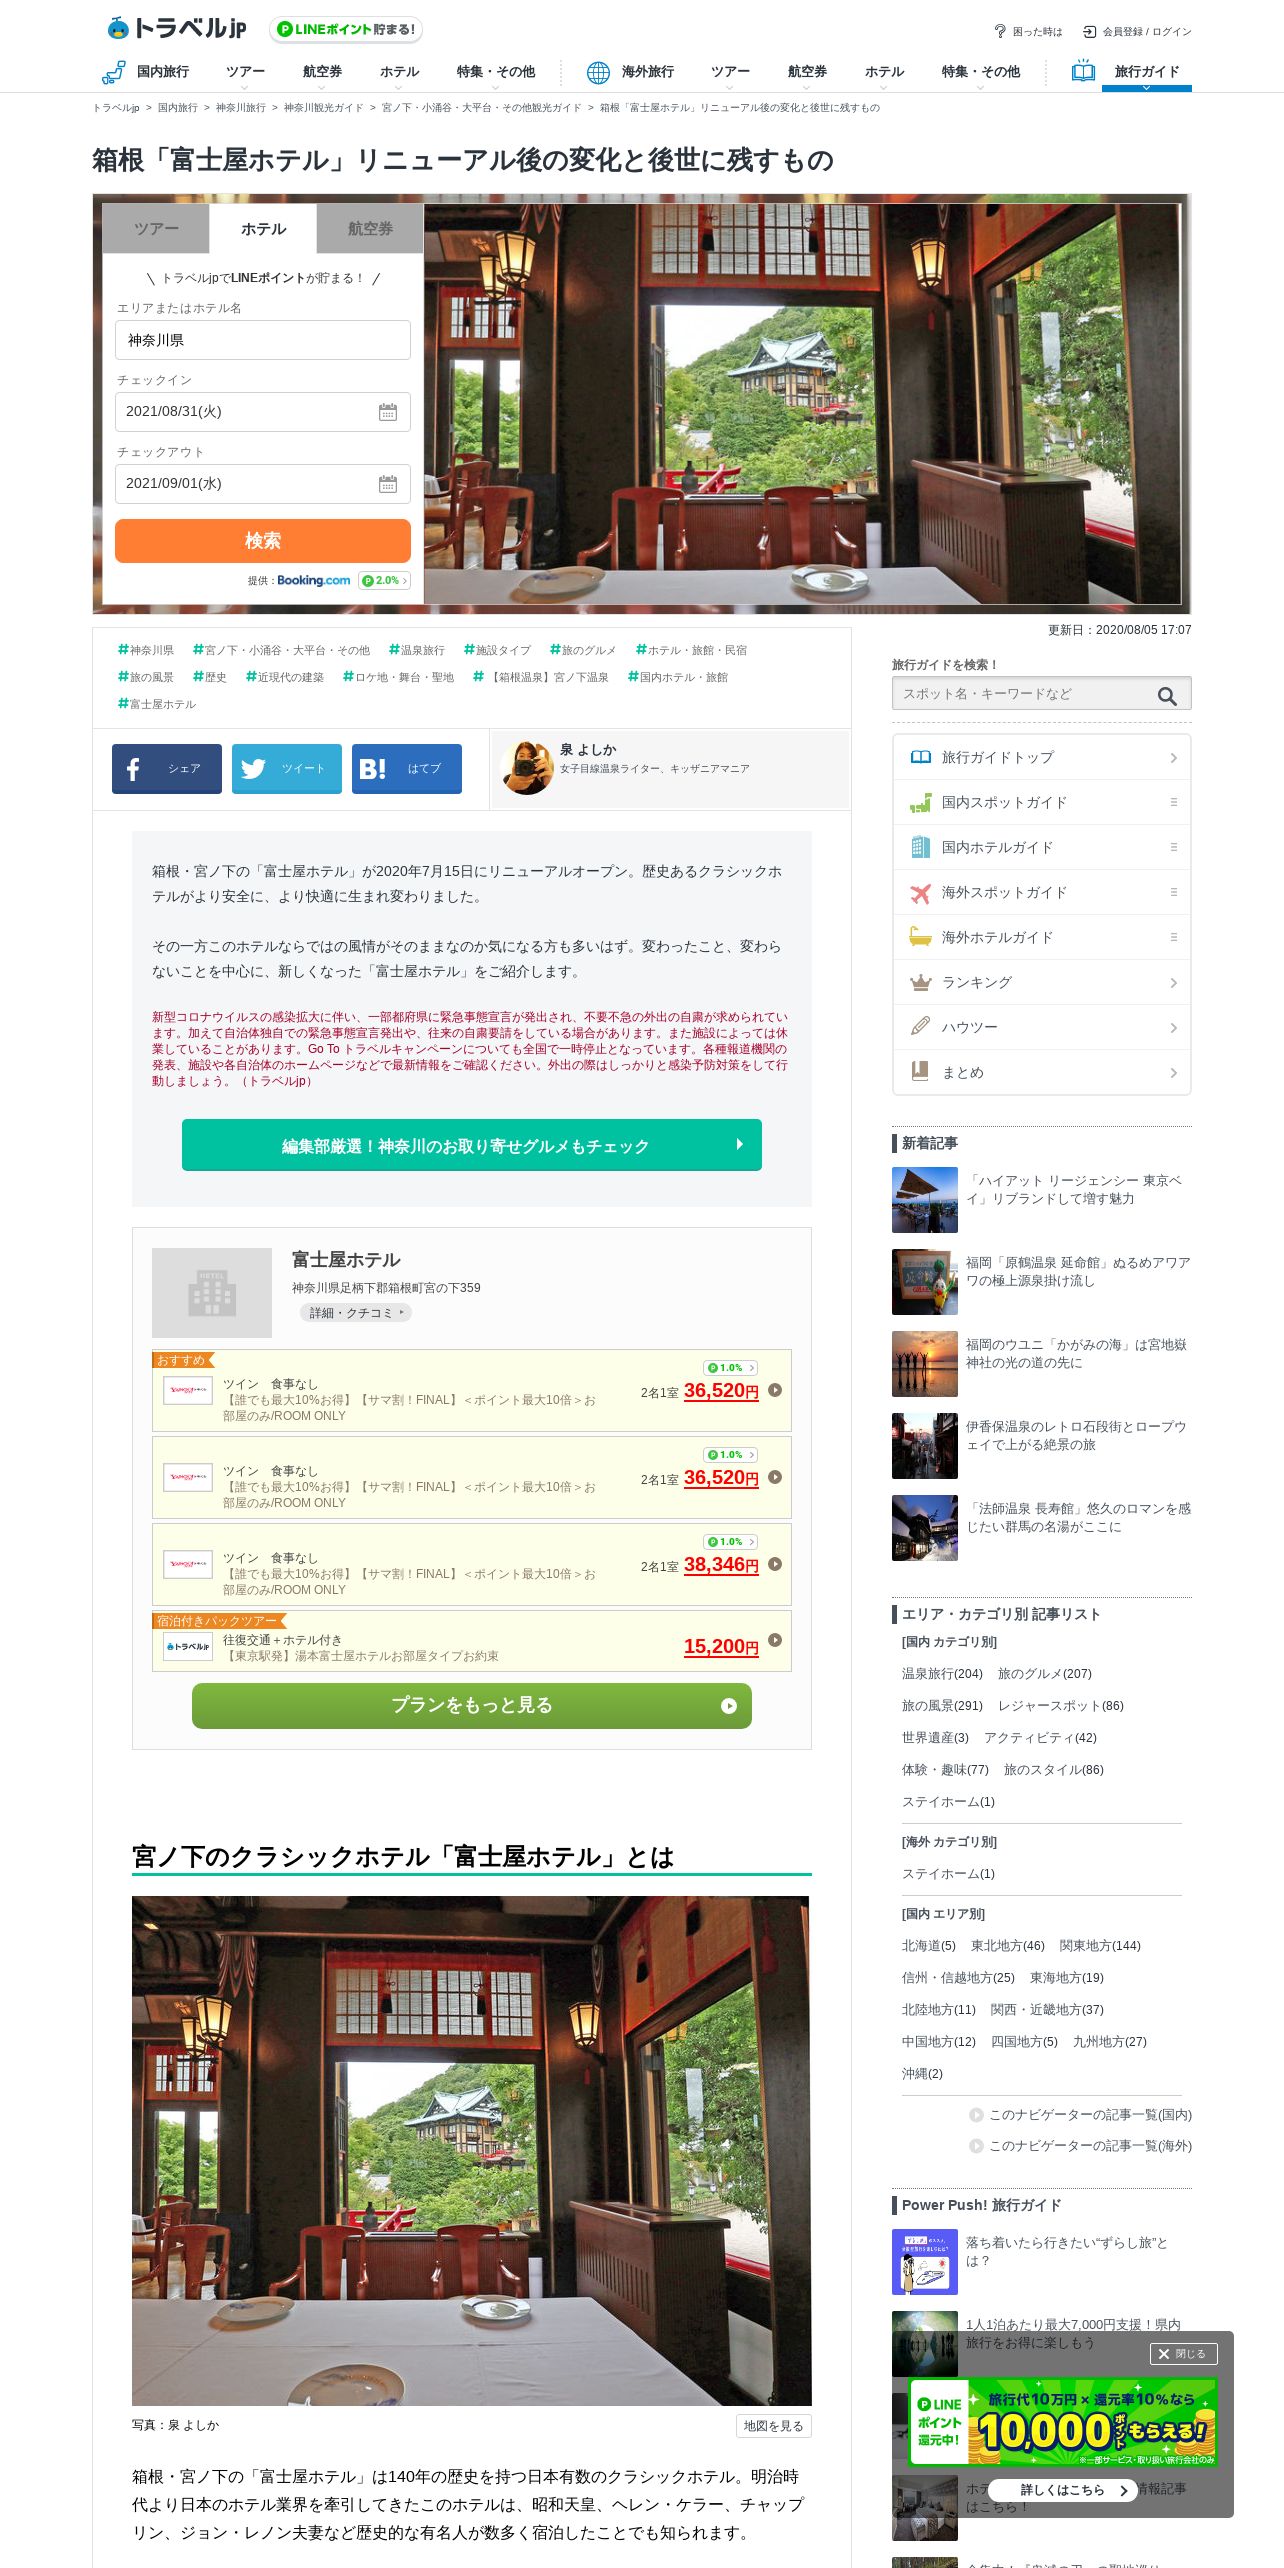1284x2568 pixels.
Task: Open the #神奈川県 tag
Action: tap(146, 650)
